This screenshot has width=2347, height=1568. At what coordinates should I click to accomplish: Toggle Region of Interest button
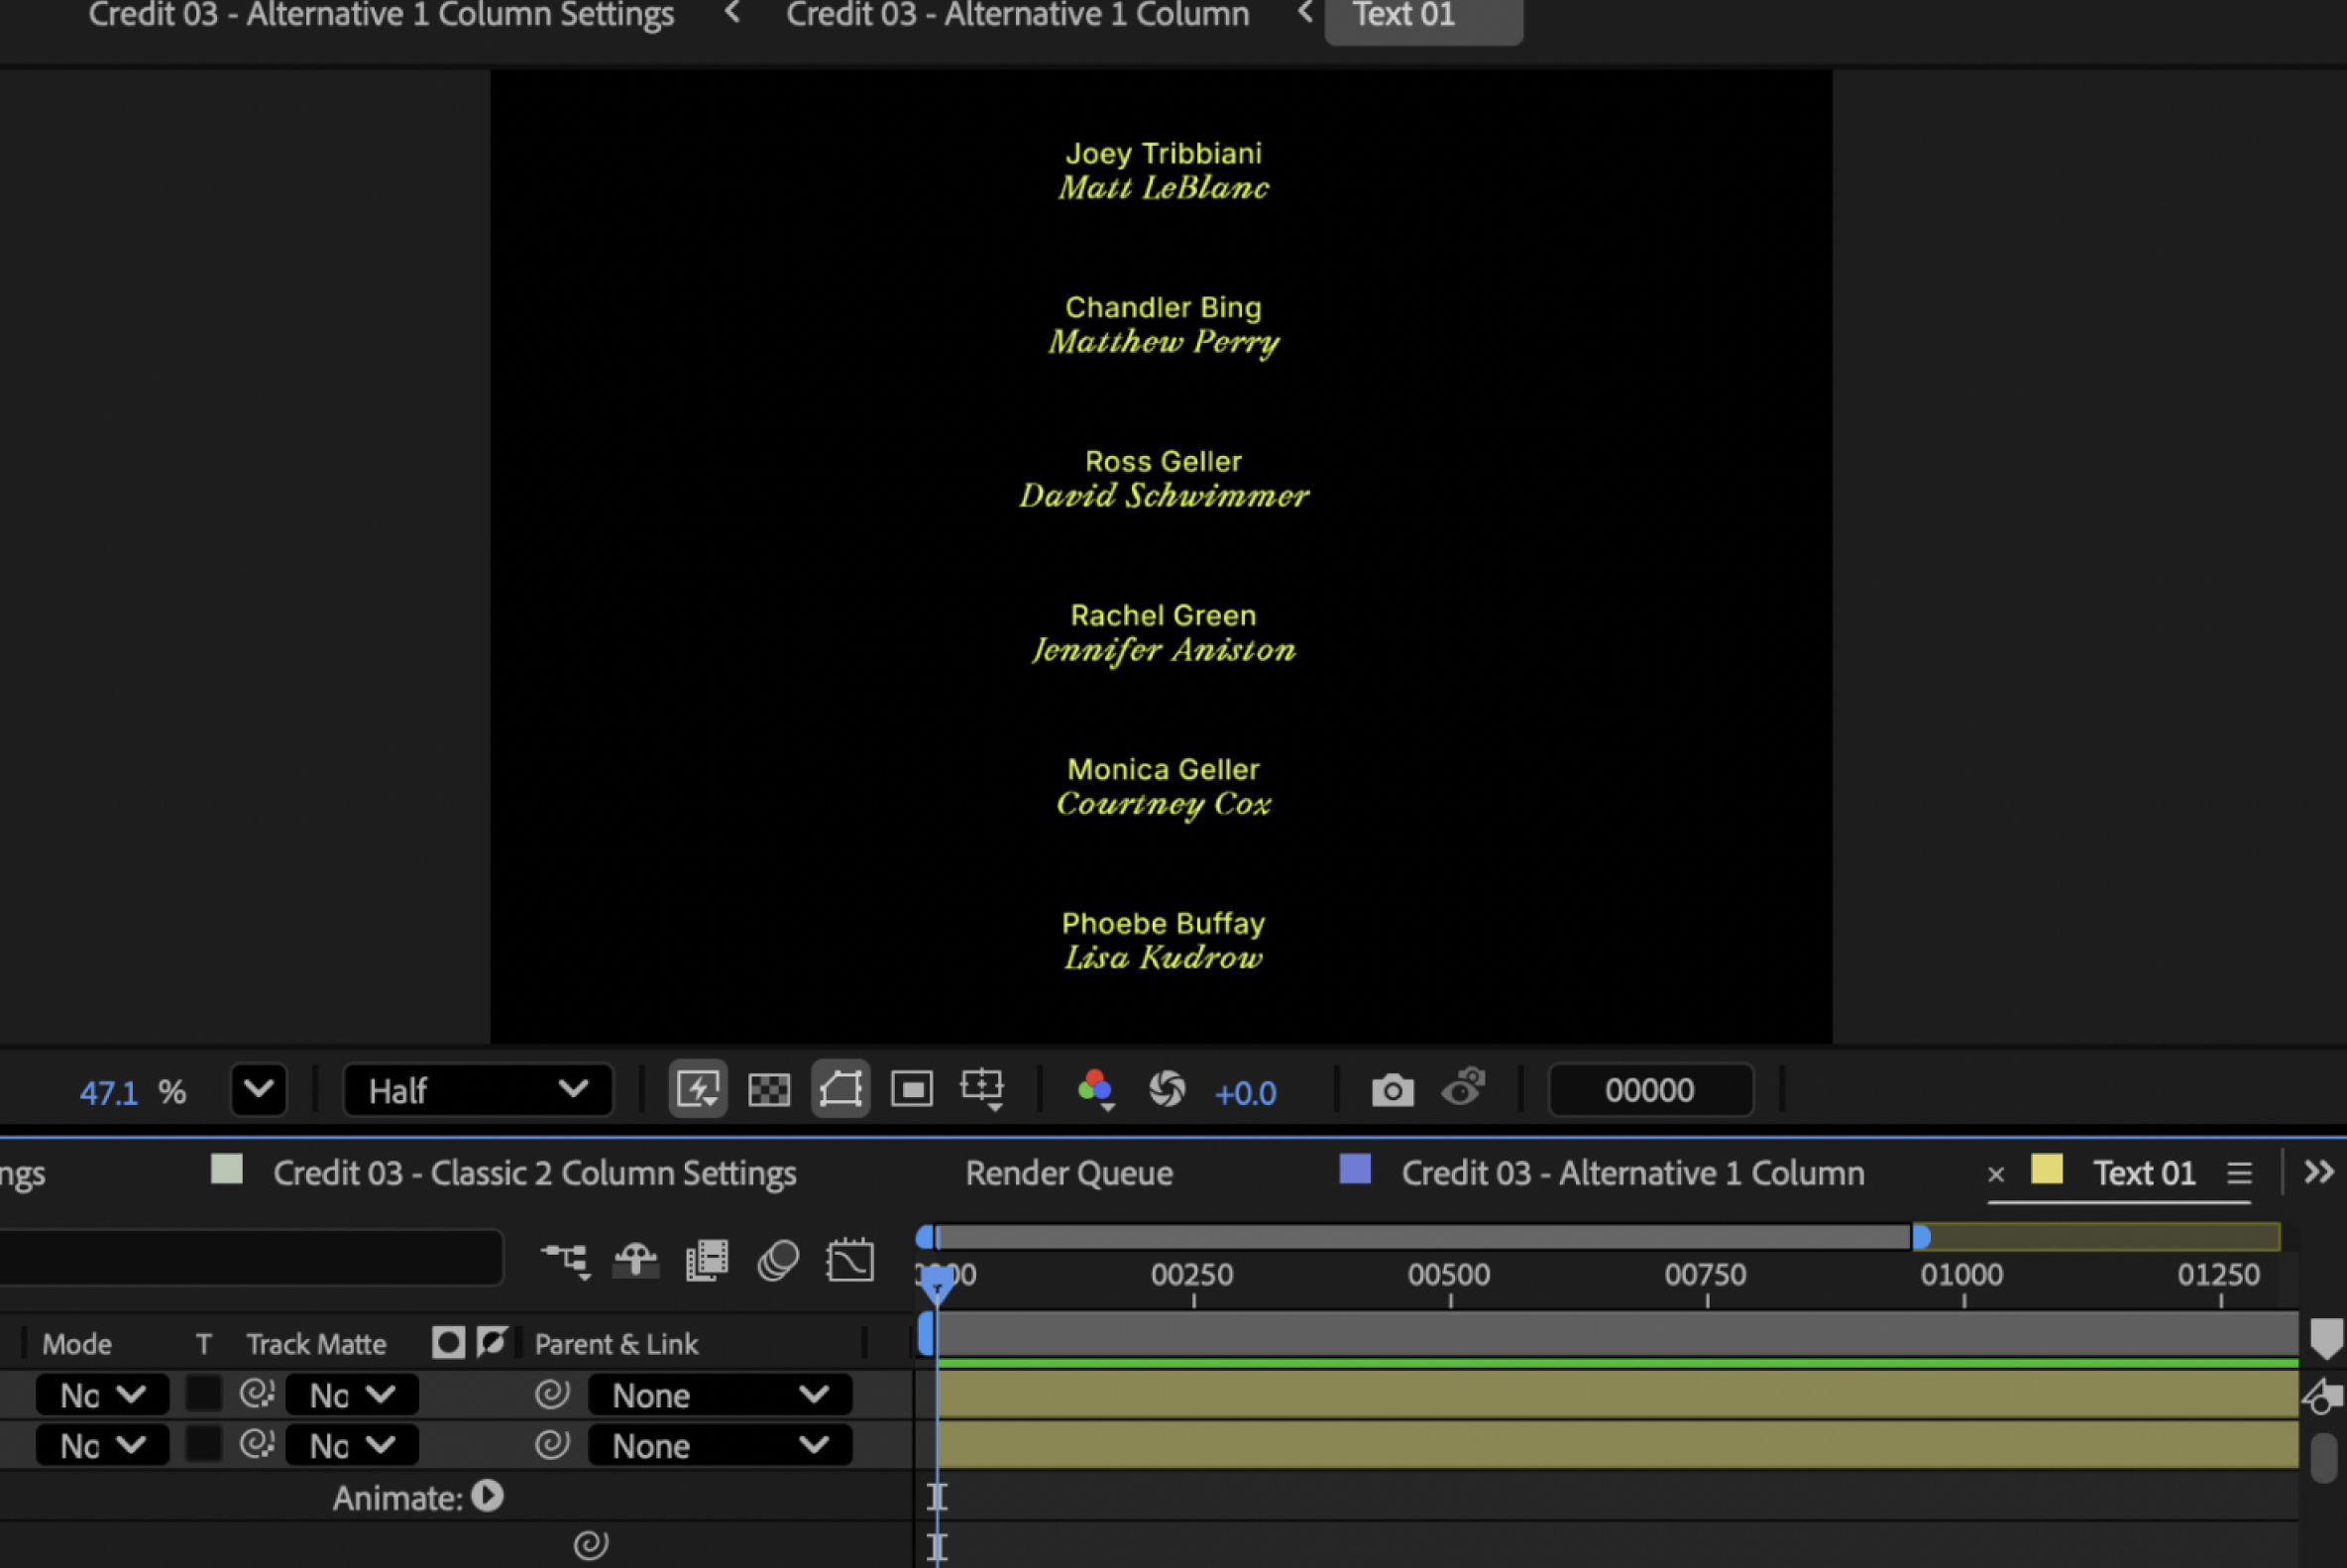(x=911, y=1089)
